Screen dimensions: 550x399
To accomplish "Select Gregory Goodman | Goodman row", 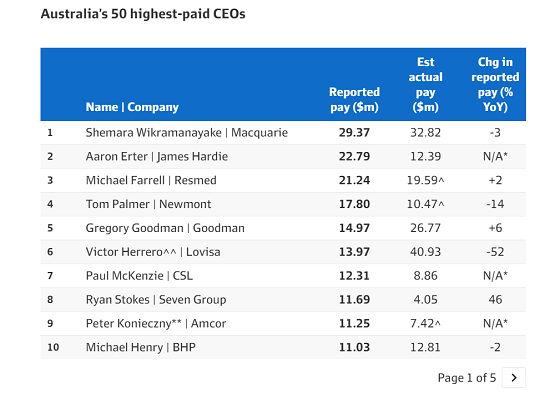I will pos(283,228).
